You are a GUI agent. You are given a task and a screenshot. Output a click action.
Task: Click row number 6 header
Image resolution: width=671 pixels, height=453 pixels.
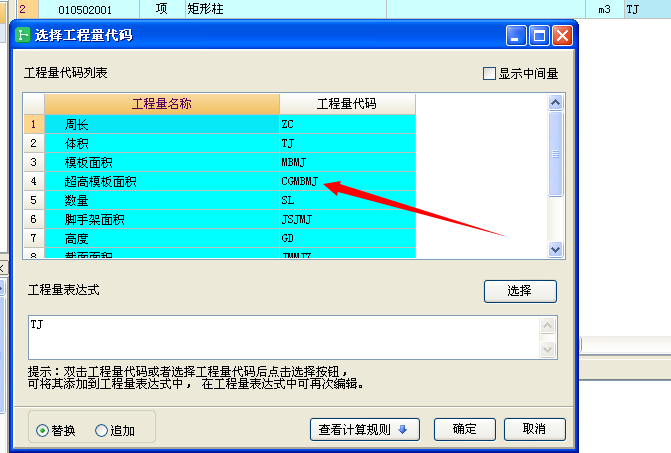pos(34,219)
